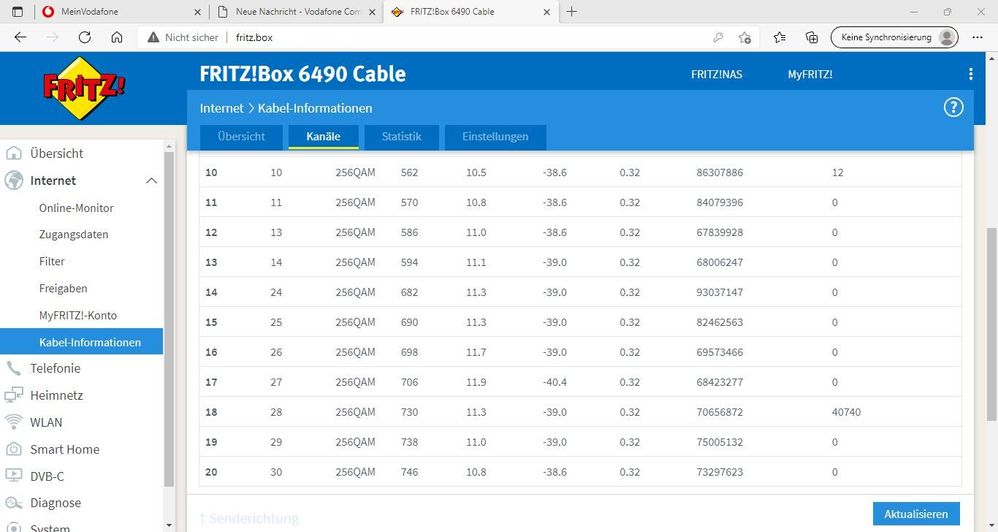Close the Neue Nachricht Vodafone tab
This screenshot has width=998, height=532.
[x=372, y=11]
